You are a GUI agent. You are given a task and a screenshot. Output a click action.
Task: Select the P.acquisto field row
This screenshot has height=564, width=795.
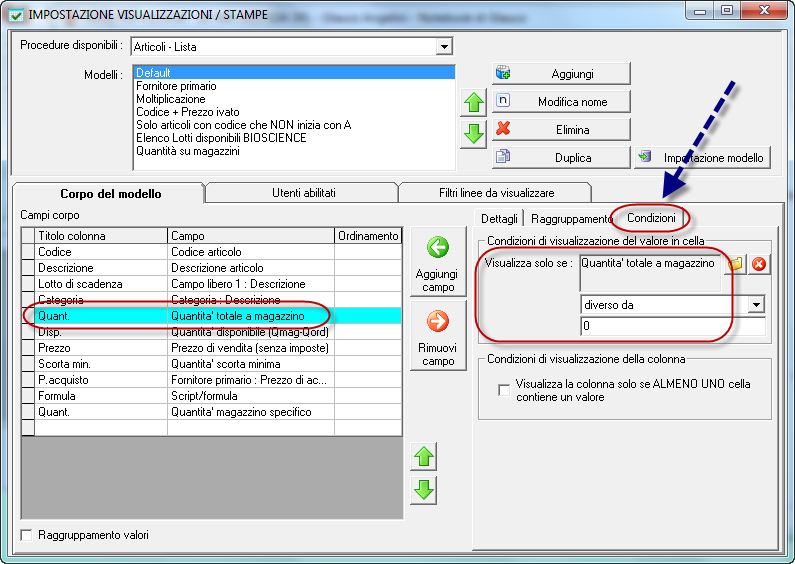click(212, 380)
